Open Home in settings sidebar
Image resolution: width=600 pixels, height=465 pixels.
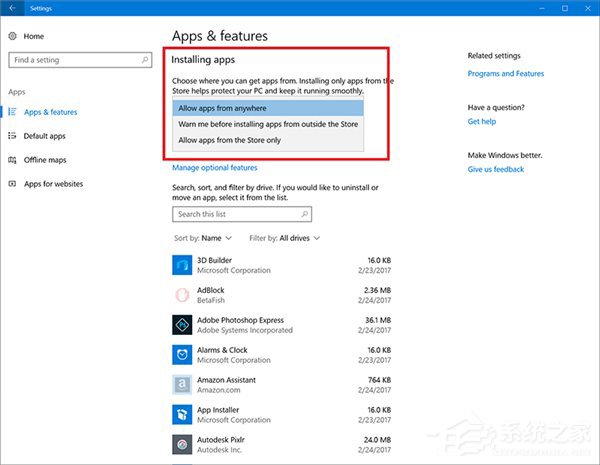34,36
